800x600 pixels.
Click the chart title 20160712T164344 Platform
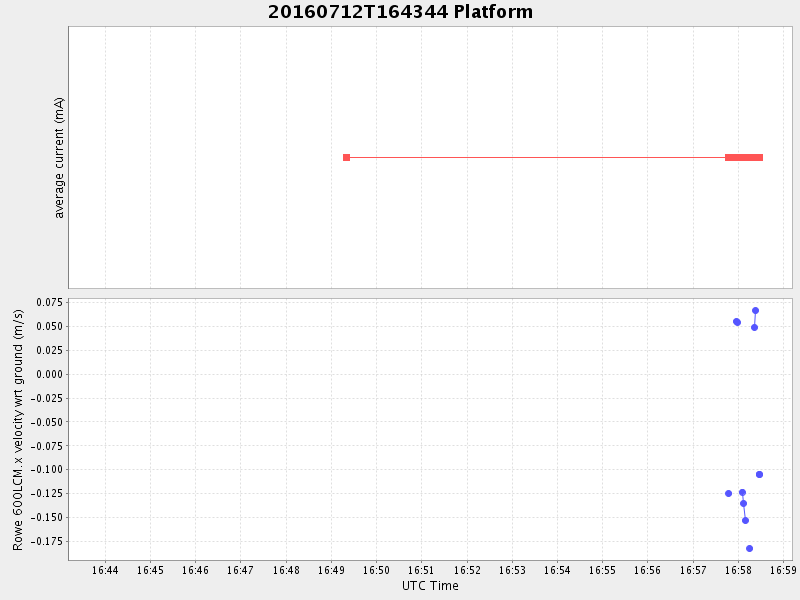400,12
